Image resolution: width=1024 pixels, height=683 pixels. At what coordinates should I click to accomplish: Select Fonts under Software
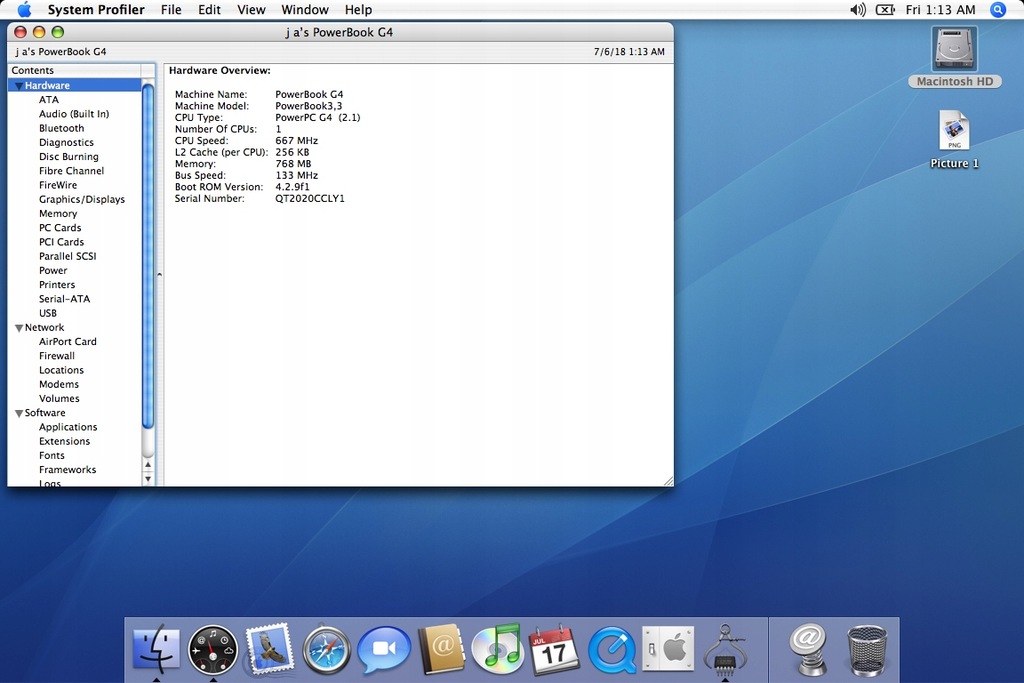click(x=52, y=456)
